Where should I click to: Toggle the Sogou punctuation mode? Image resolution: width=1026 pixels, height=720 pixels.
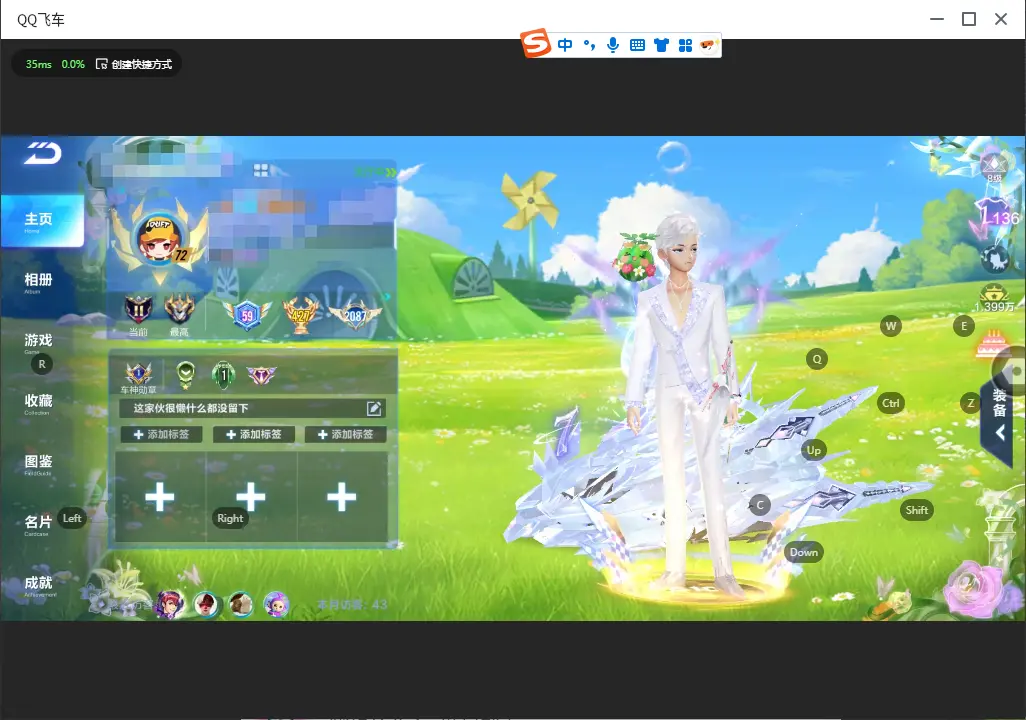click(590, 45)
